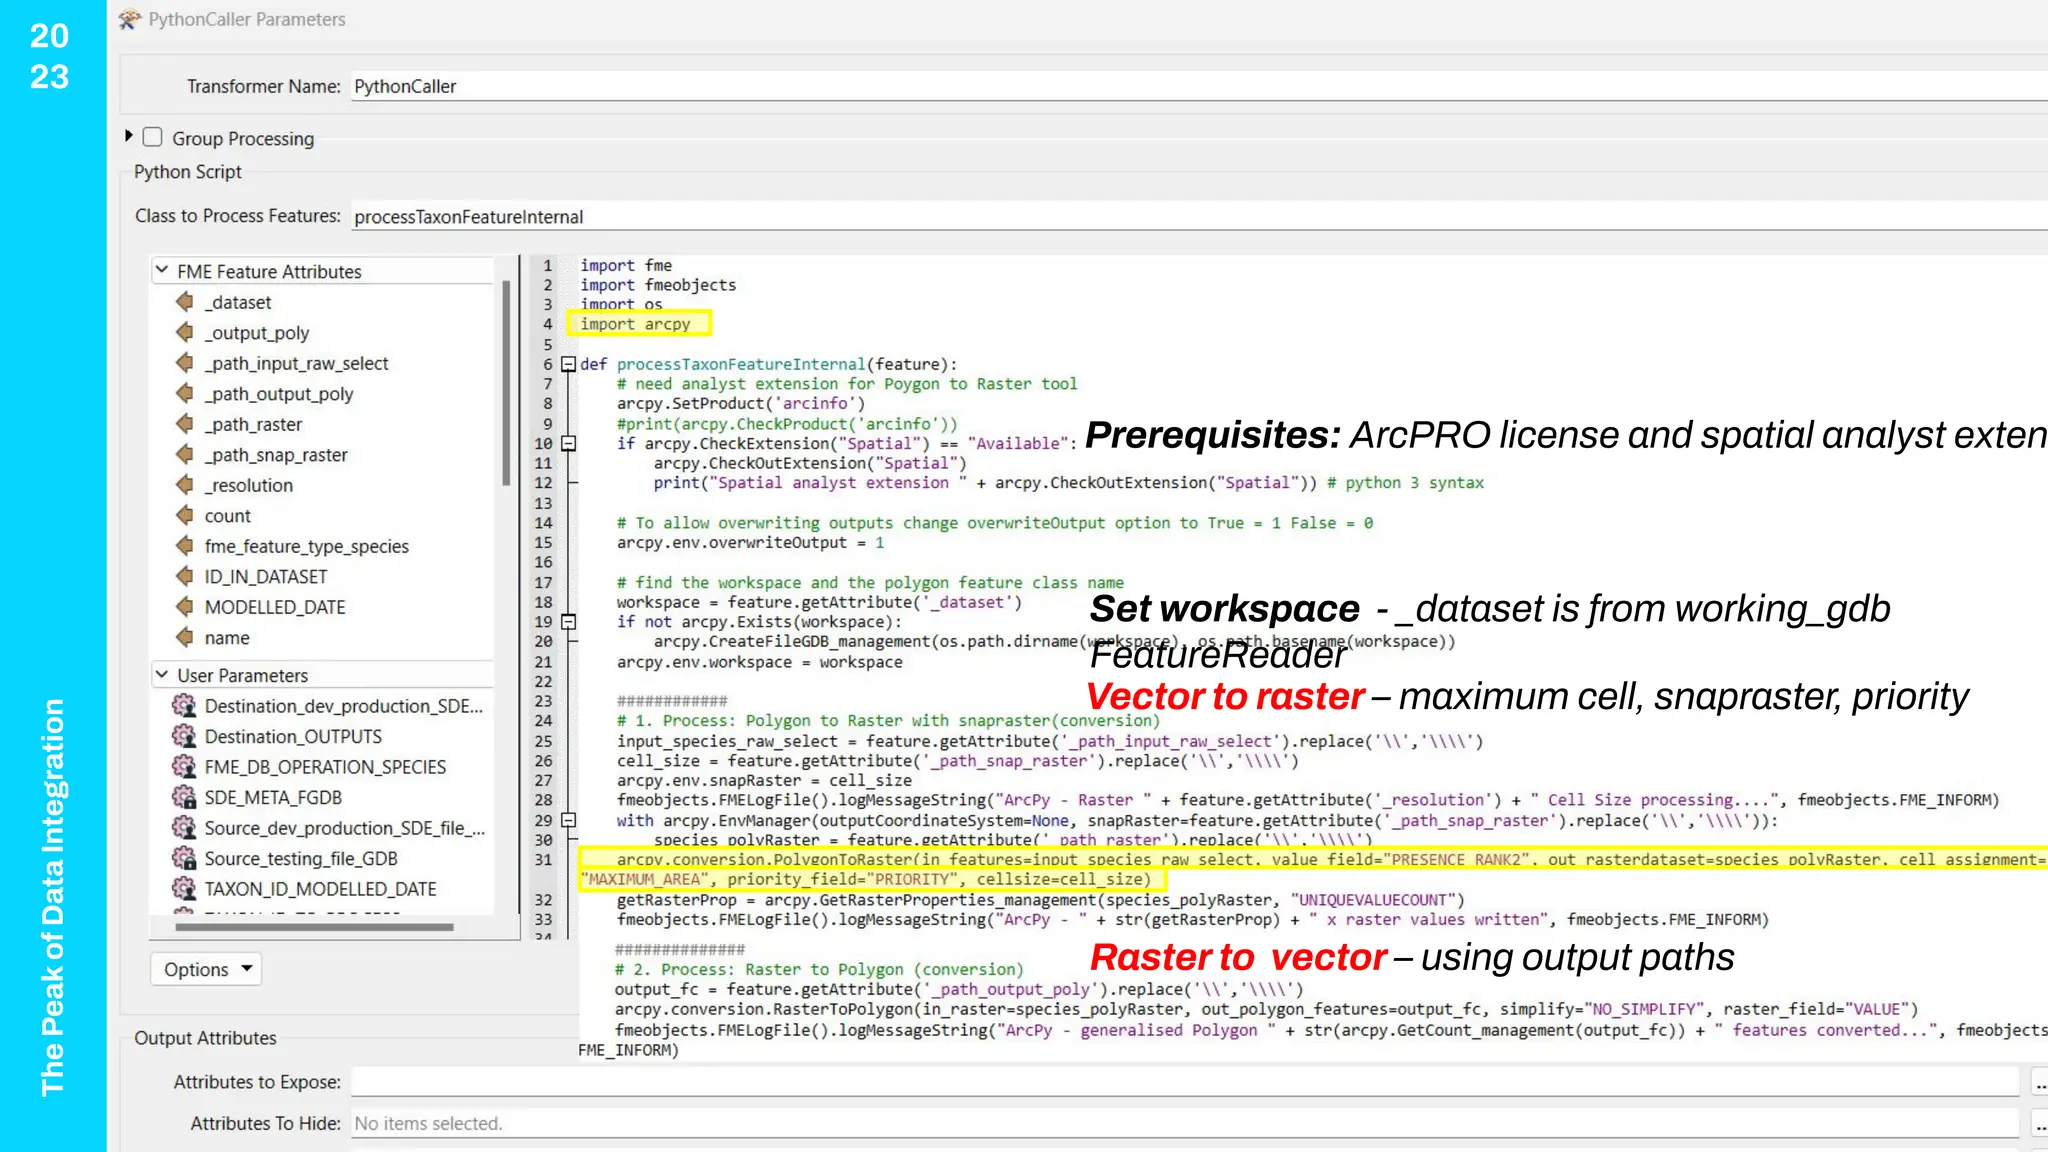Click the RasterToPolygon conversion code line
2048x1152 pixels.
point(1266,1009)
